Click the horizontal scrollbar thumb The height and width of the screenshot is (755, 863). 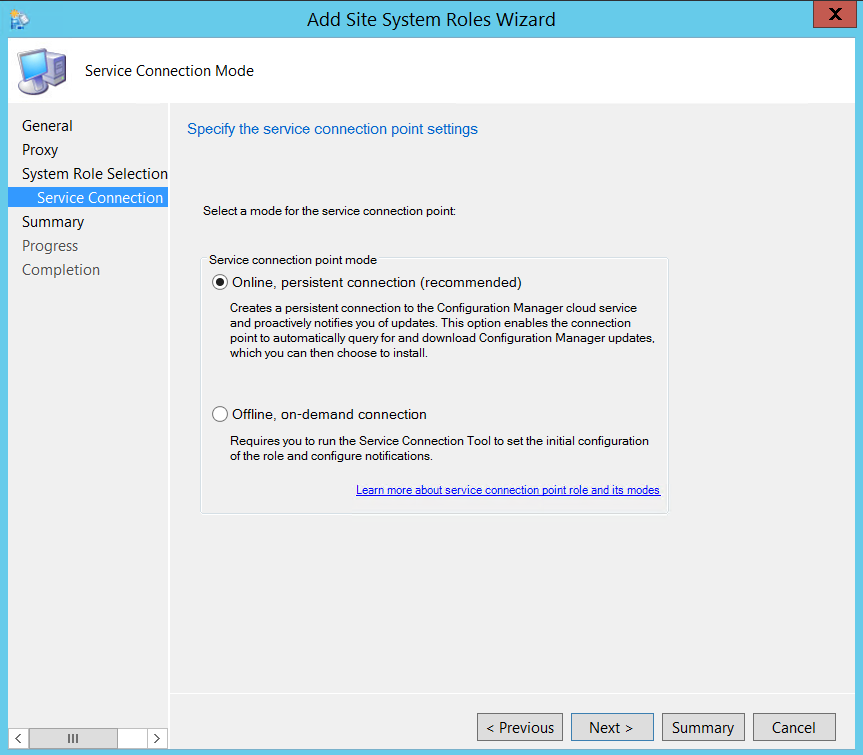coord(73,737)
